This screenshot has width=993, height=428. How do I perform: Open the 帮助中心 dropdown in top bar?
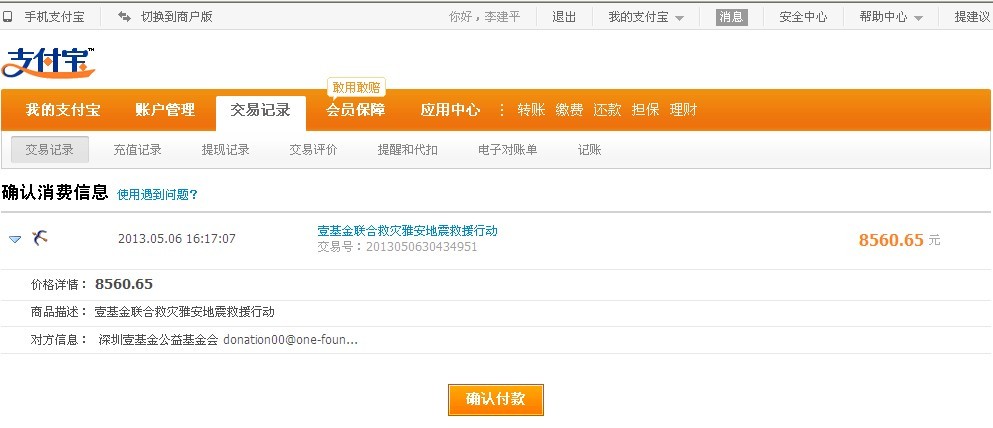(891, 17)
